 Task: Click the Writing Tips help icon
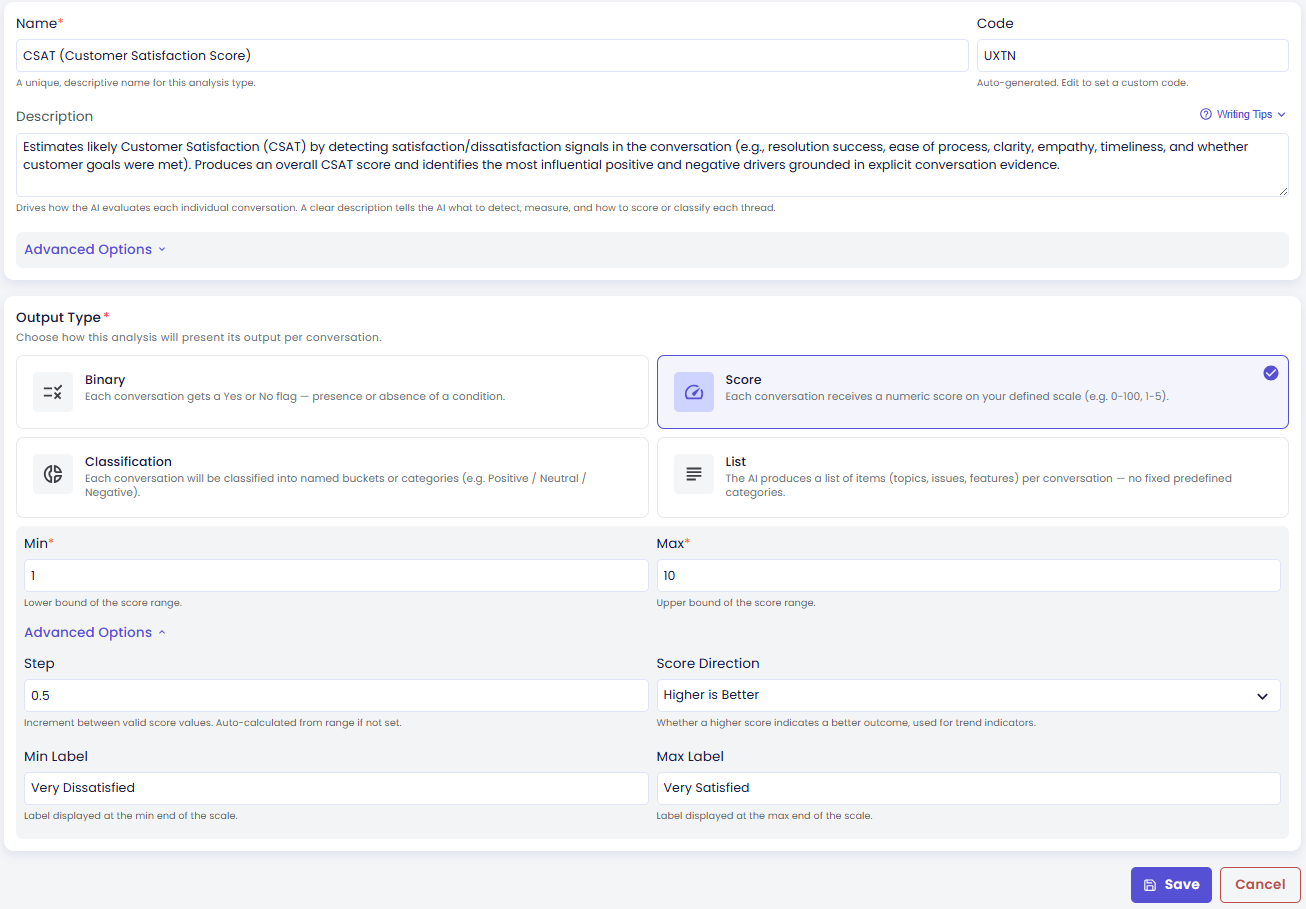coord(1205,114)
